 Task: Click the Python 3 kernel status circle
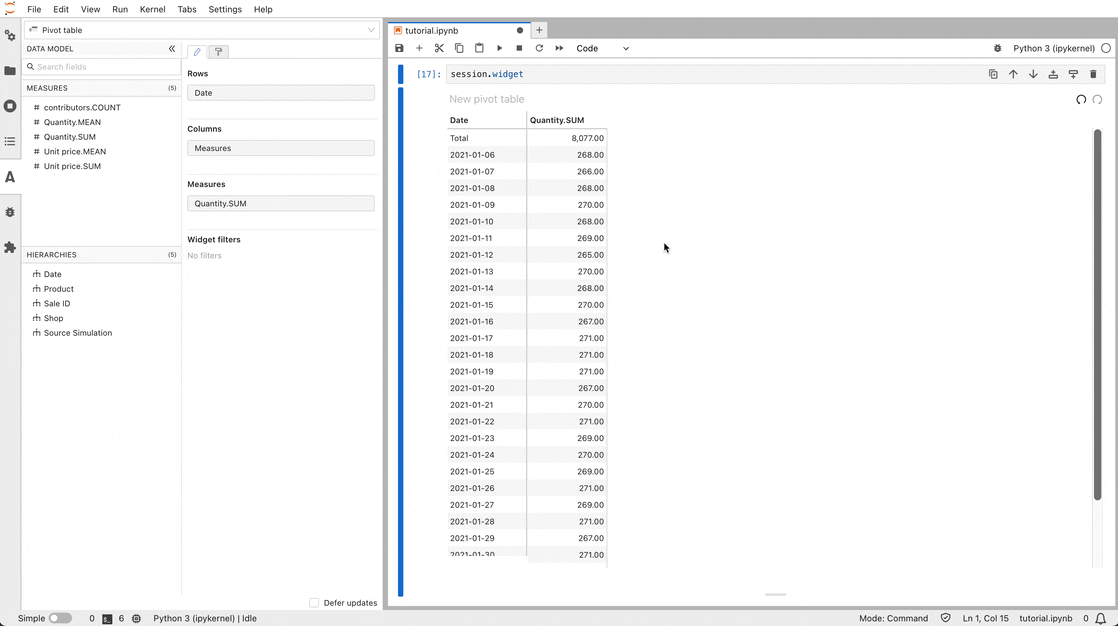(1105, 48)
